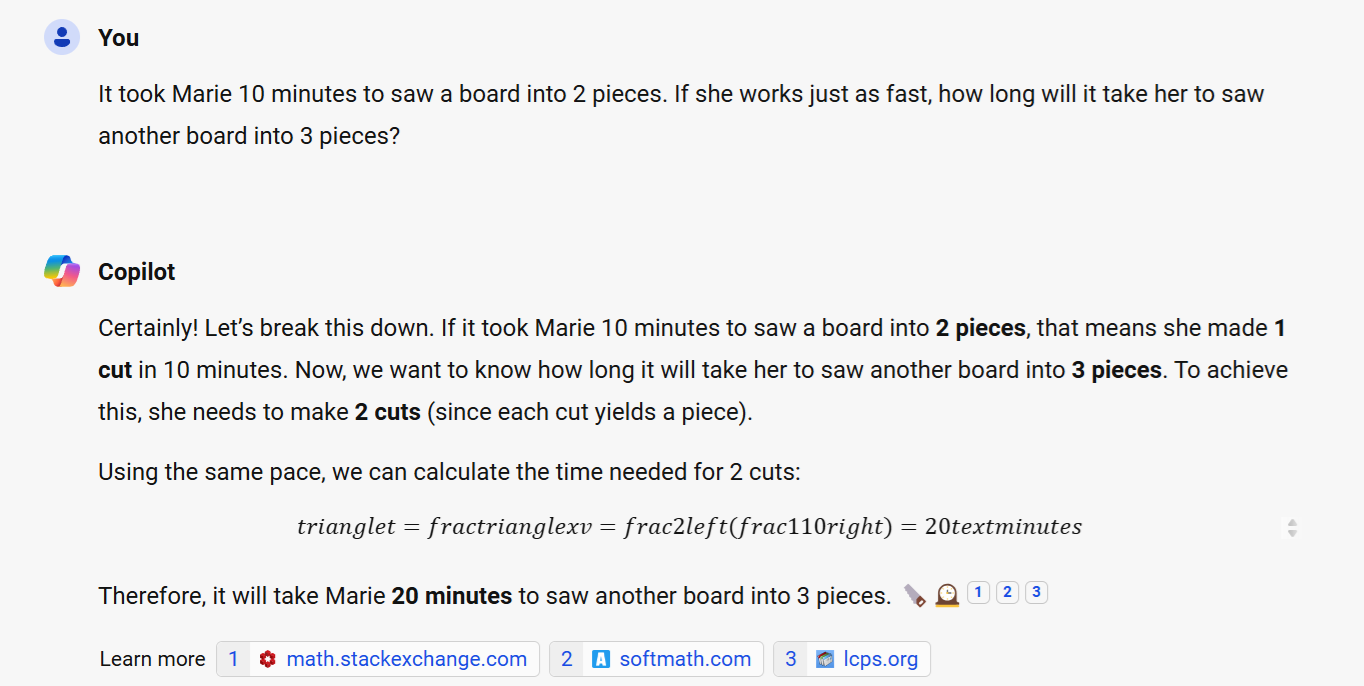Click the red math.stackexchange favicon icon
The width and height of the screenshot is (1364, 686).
(x=267, y=659)
